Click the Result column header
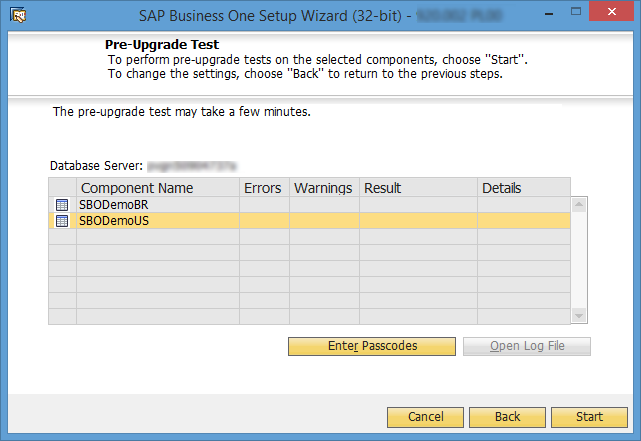The image size is (641, 441). pyautogui.click(x=419, y=188)
